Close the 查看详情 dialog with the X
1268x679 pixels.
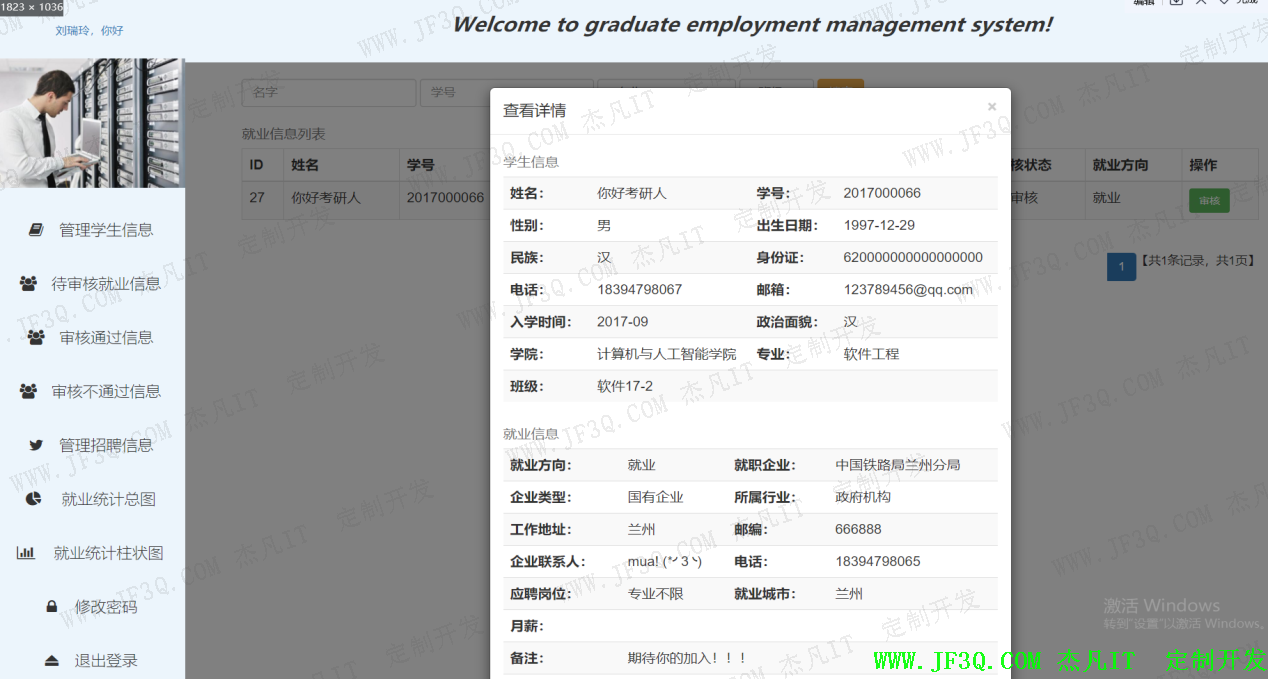click(992, 107)
